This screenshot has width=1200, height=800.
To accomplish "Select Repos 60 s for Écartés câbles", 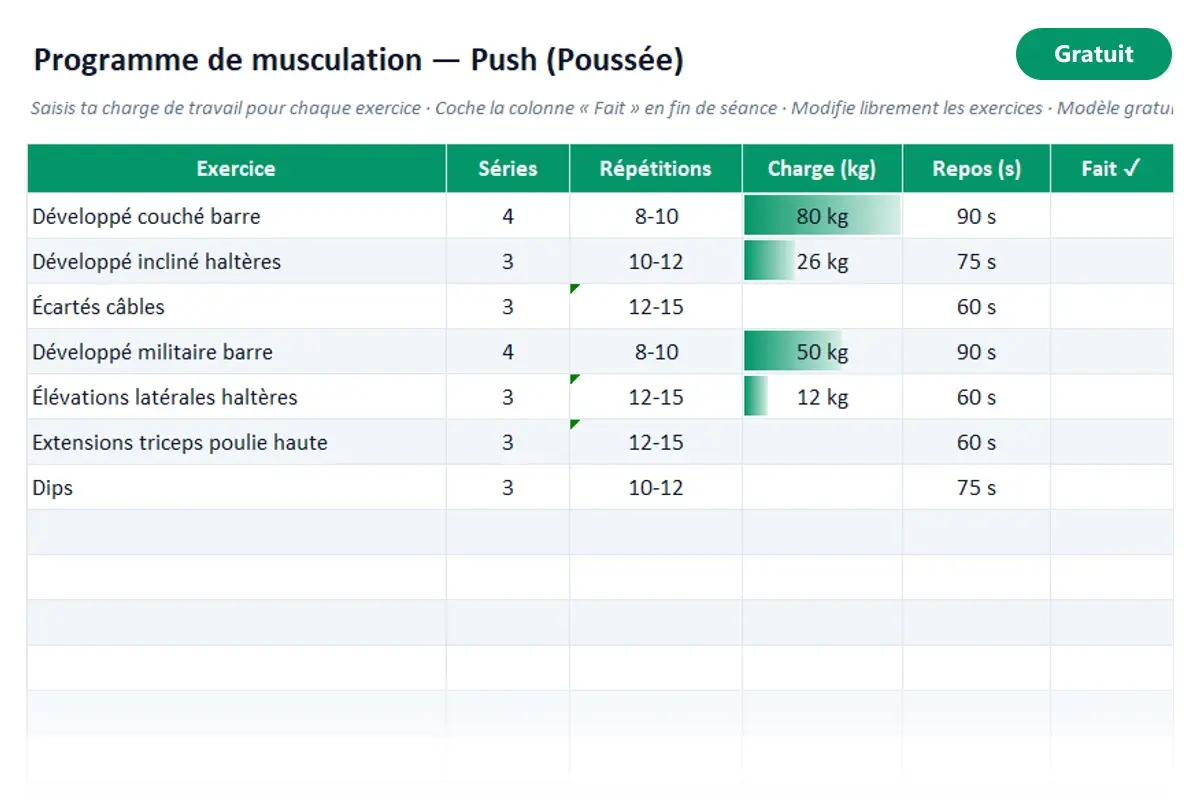I will [x=976, y=306].
